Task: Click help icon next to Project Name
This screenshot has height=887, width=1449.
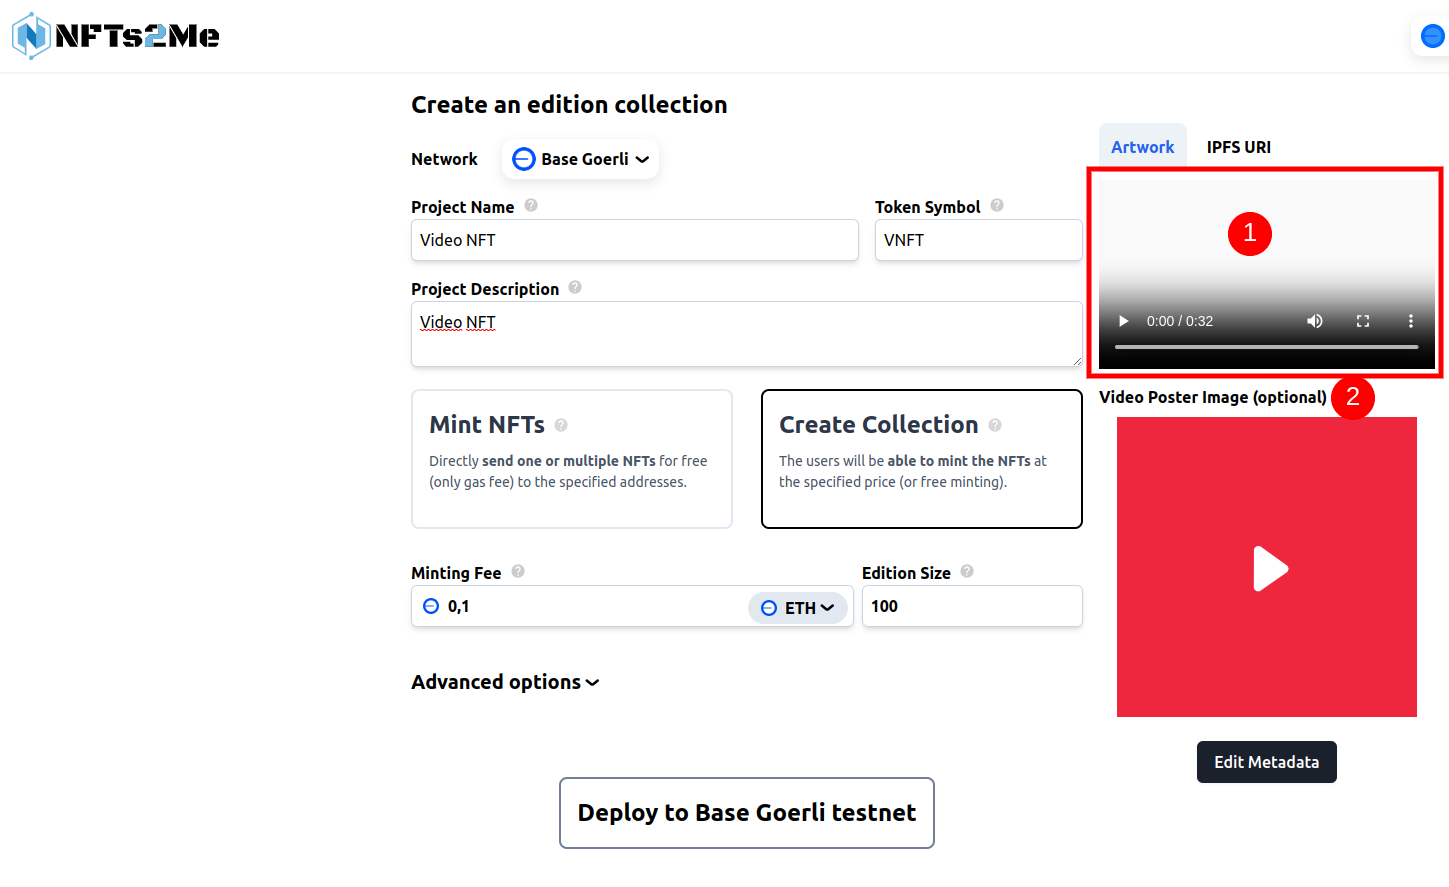Action: [531, 205]
